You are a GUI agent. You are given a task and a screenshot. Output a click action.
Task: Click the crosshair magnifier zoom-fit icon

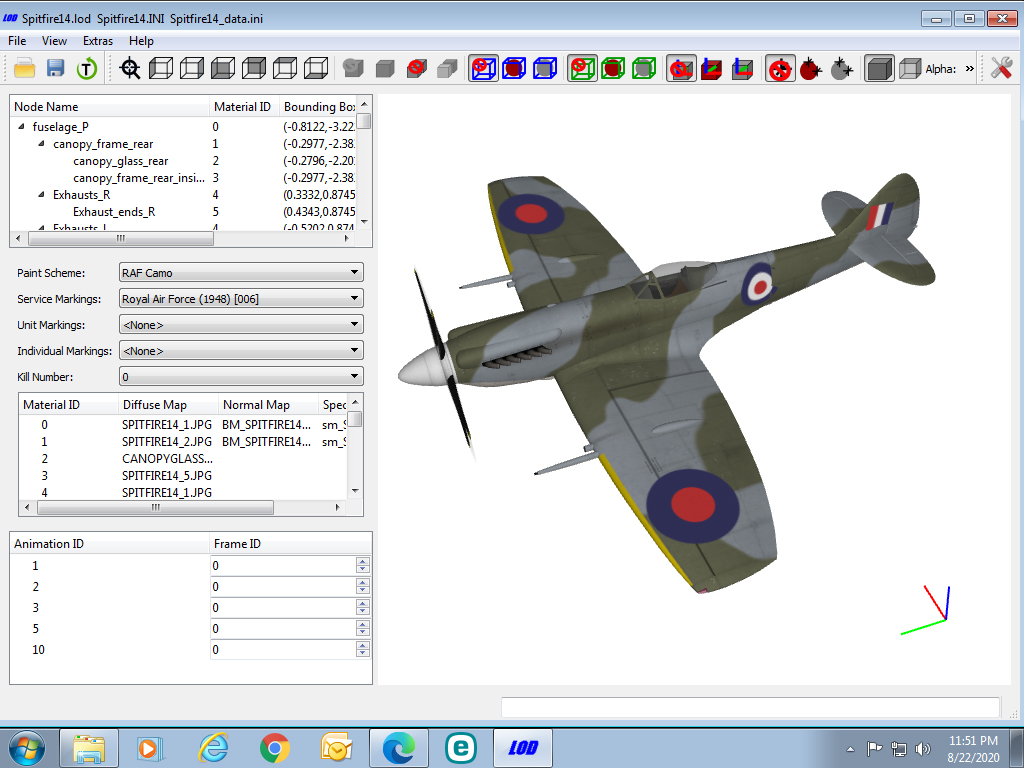pos(130,68)
